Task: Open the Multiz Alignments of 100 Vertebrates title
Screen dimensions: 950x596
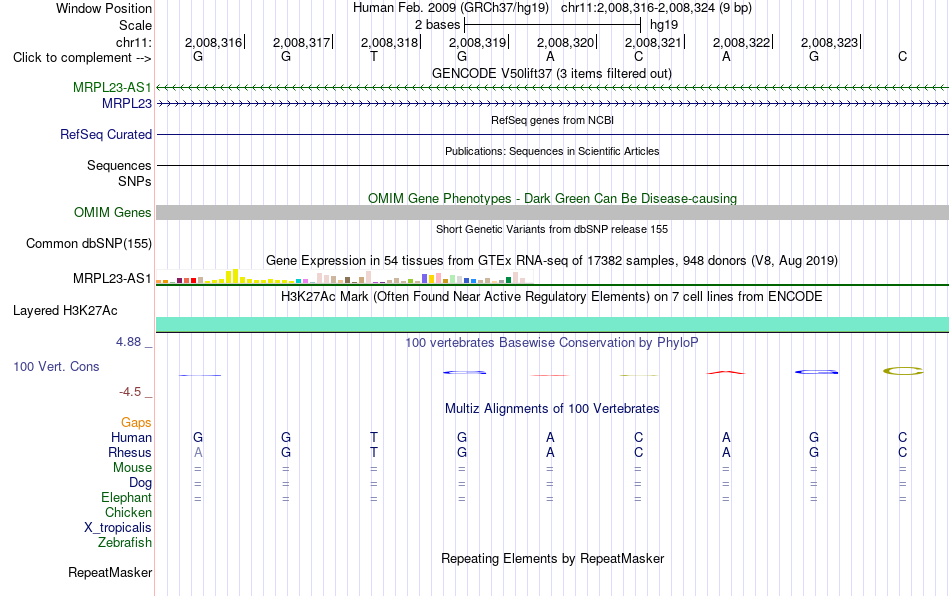Action: [x=552, y=408]
